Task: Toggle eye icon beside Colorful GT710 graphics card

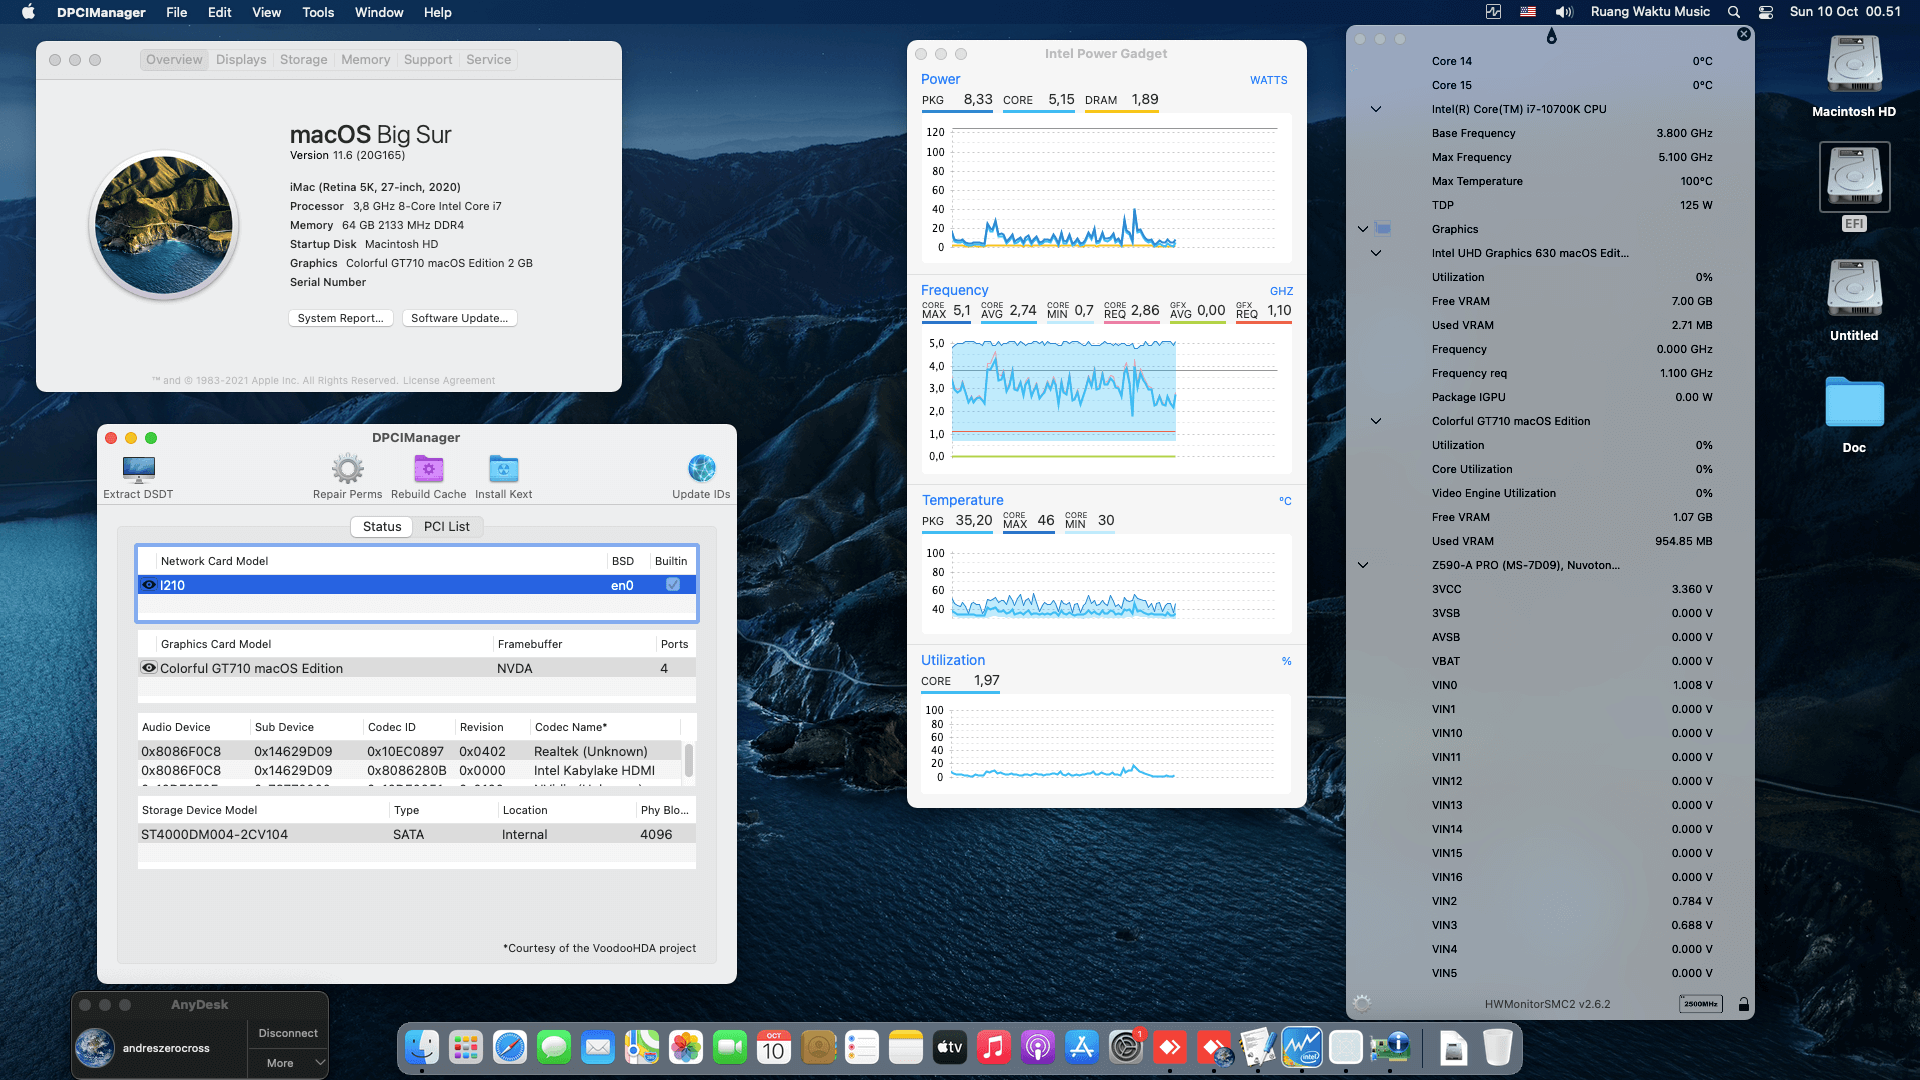Action: click(x=149, y=668)
